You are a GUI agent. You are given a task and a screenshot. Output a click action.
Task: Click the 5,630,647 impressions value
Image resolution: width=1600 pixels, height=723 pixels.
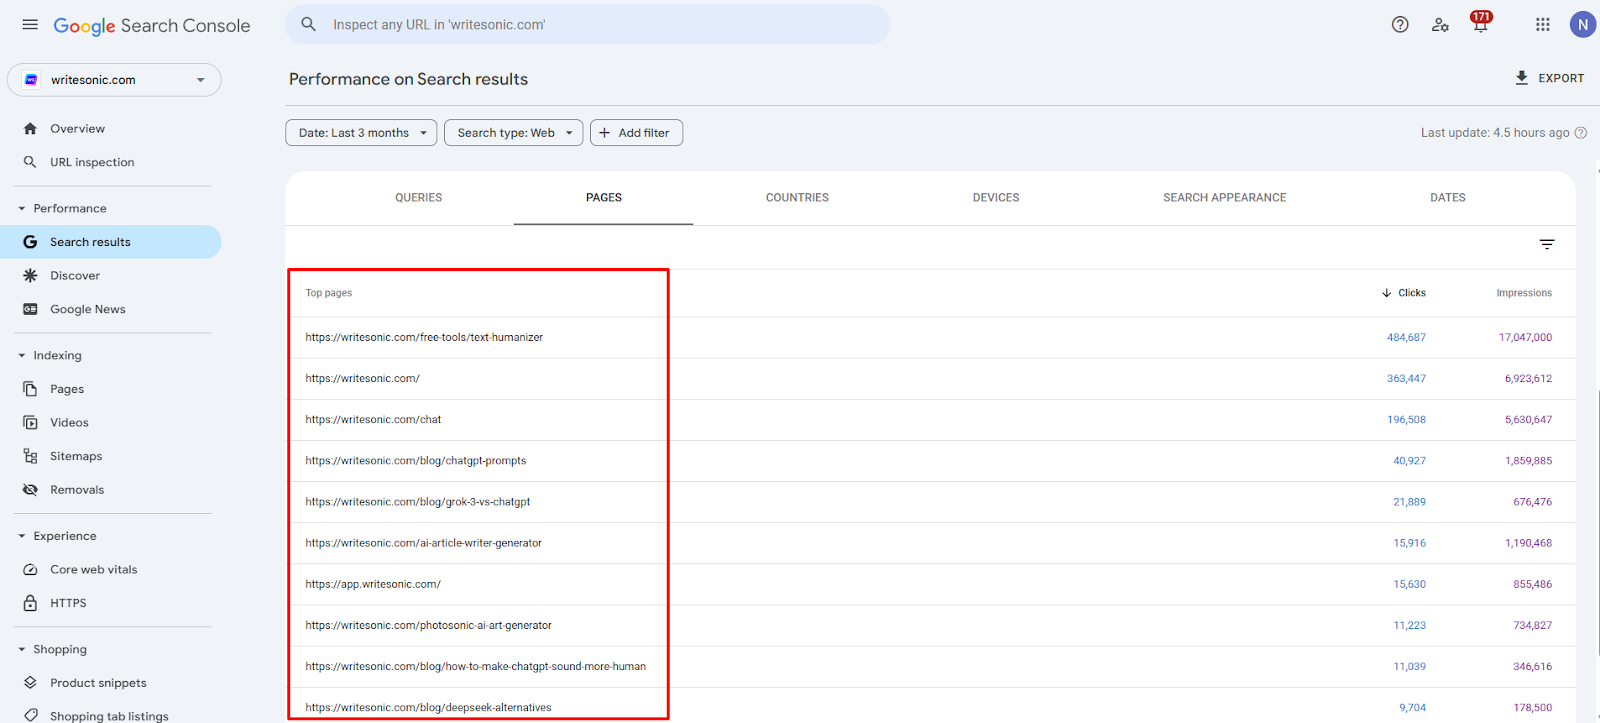(x=1528, y=420)
